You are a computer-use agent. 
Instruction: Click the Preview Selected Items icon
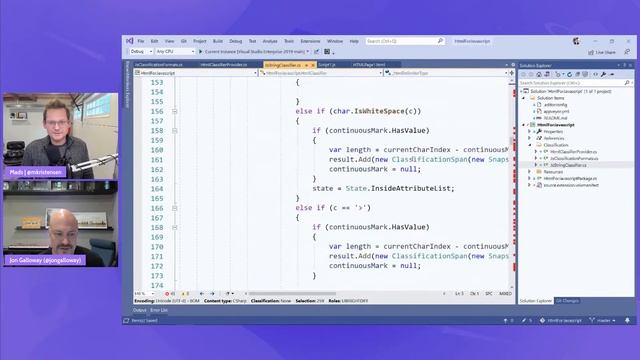611,74
